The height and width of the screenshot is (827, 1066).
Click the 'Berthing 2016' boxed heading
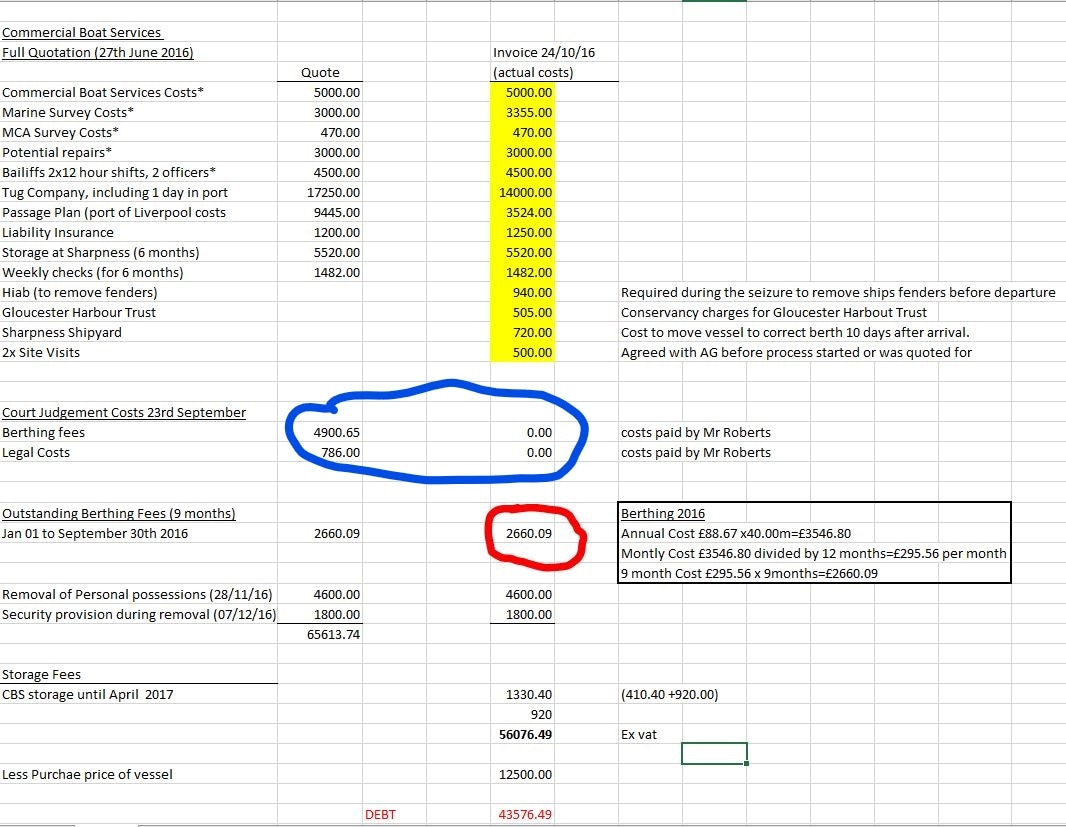(663, 513)
